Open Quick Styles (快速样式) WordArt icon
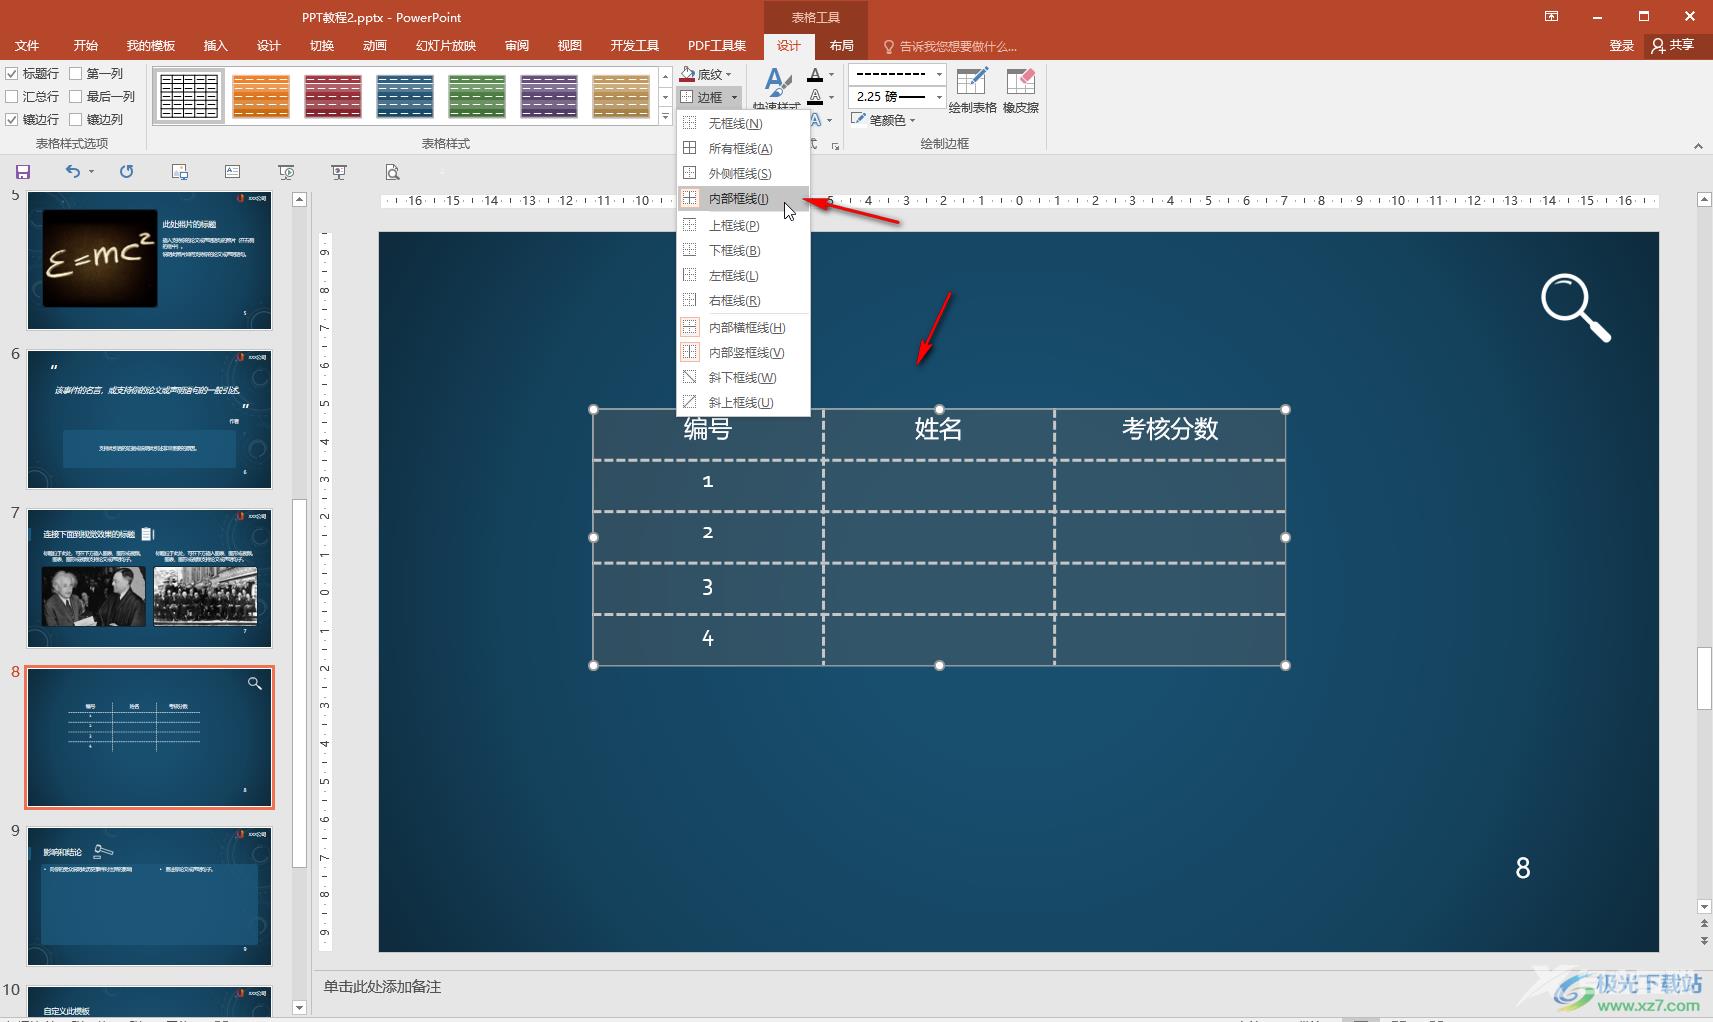Screen dimensions: 1713x1022 (777, 89)
